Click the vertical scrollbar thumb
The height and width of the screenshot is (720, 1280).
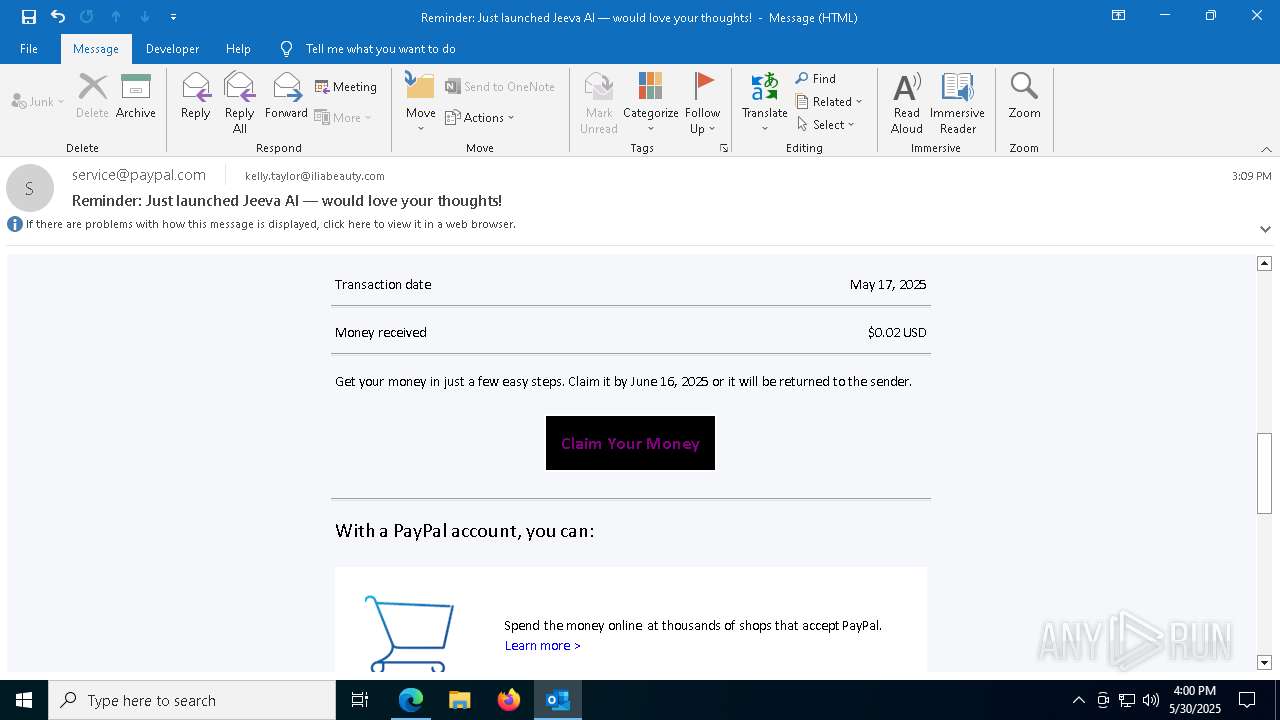[1264, 473]
